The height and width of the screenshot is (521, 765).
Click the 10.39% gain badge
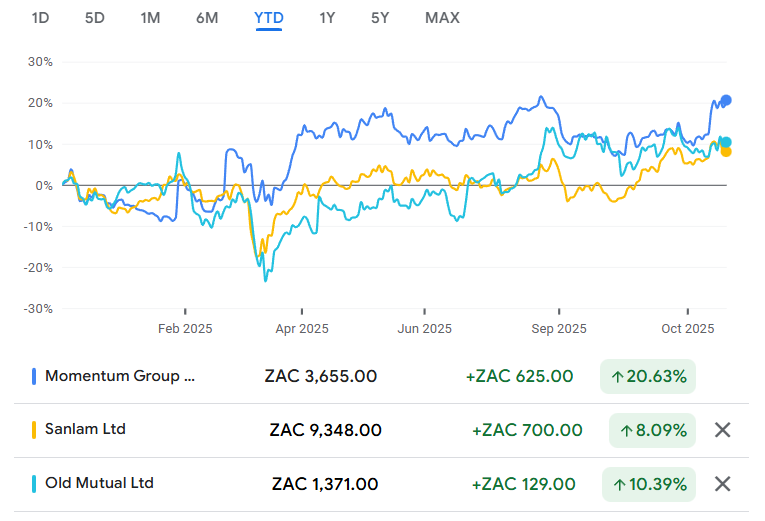click(x=649, y=485)
